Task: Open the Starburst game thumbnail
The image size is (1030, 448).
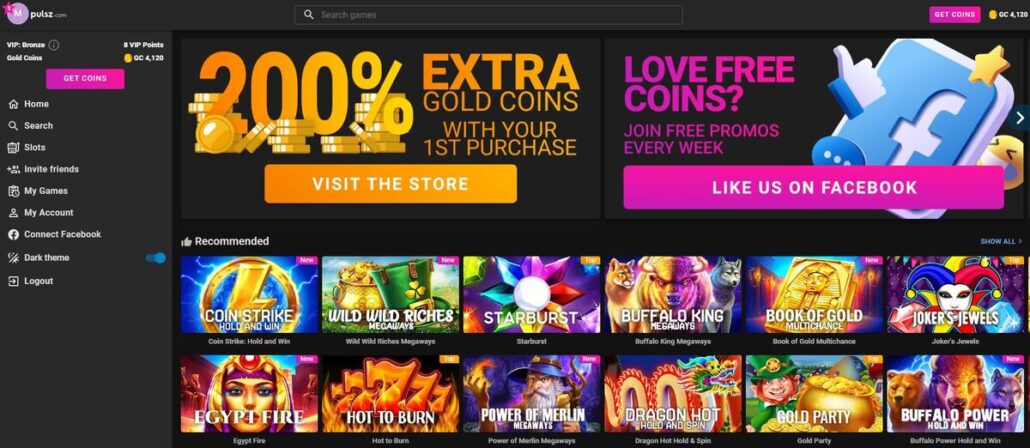Action: 531,294
